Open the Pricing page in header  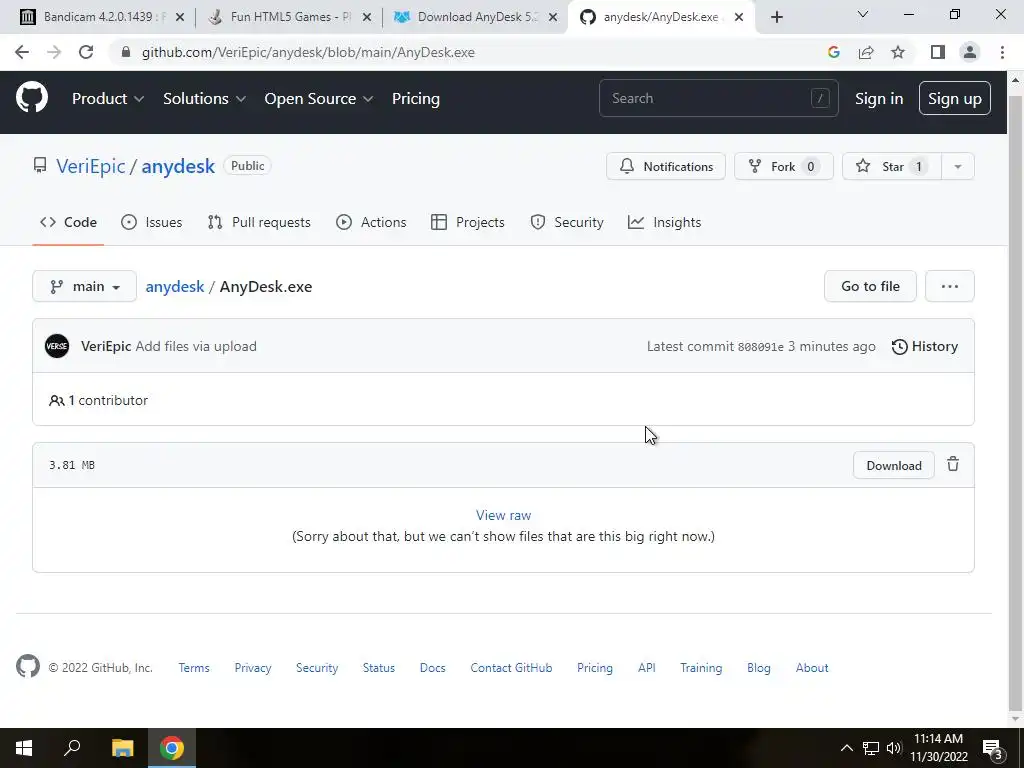[x=416, y=99]
